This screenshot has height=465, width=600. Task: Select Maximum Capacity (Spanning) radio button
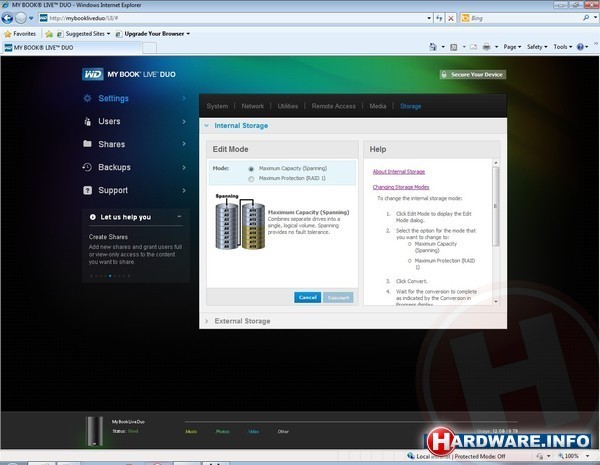(251, 169)
